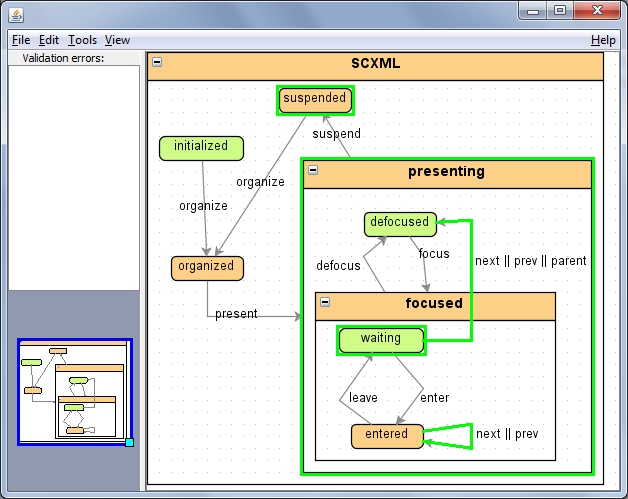Viewport: 628px width, 499px height.
Task: Click the enter transition label
Action: click(435, 397)
